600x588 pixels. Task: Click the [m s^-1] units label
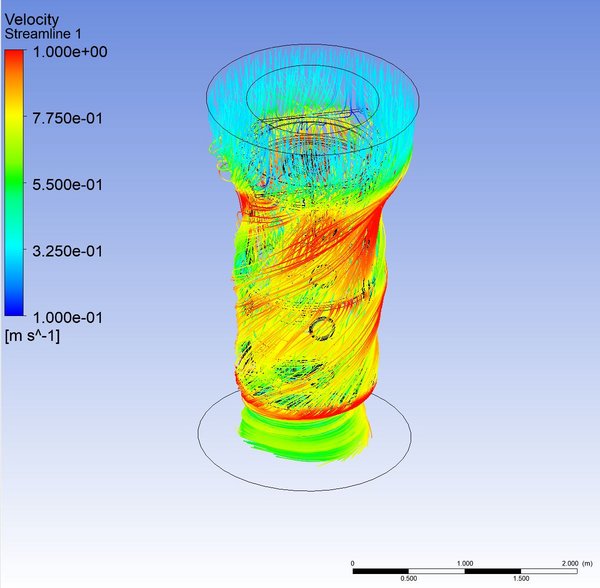point(32,336)
